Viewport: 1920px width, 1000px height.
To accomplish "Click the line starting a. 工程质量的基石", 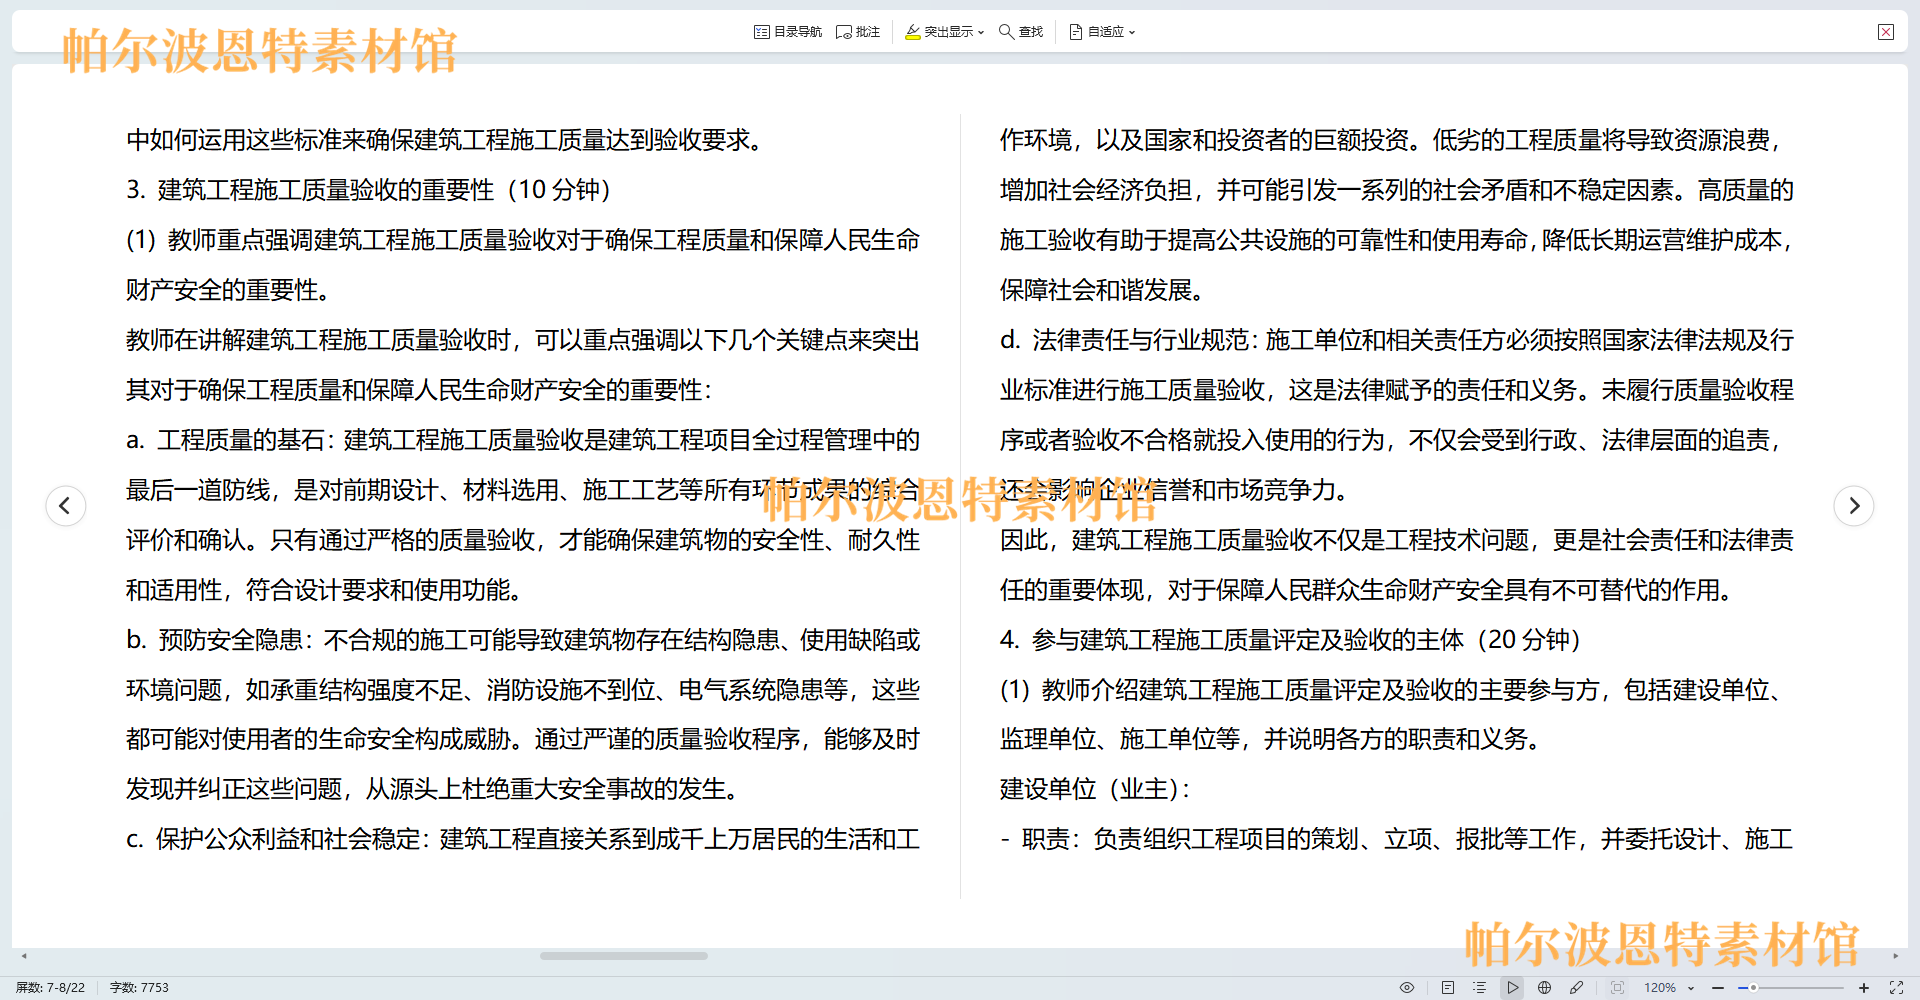I will point(523,440).
